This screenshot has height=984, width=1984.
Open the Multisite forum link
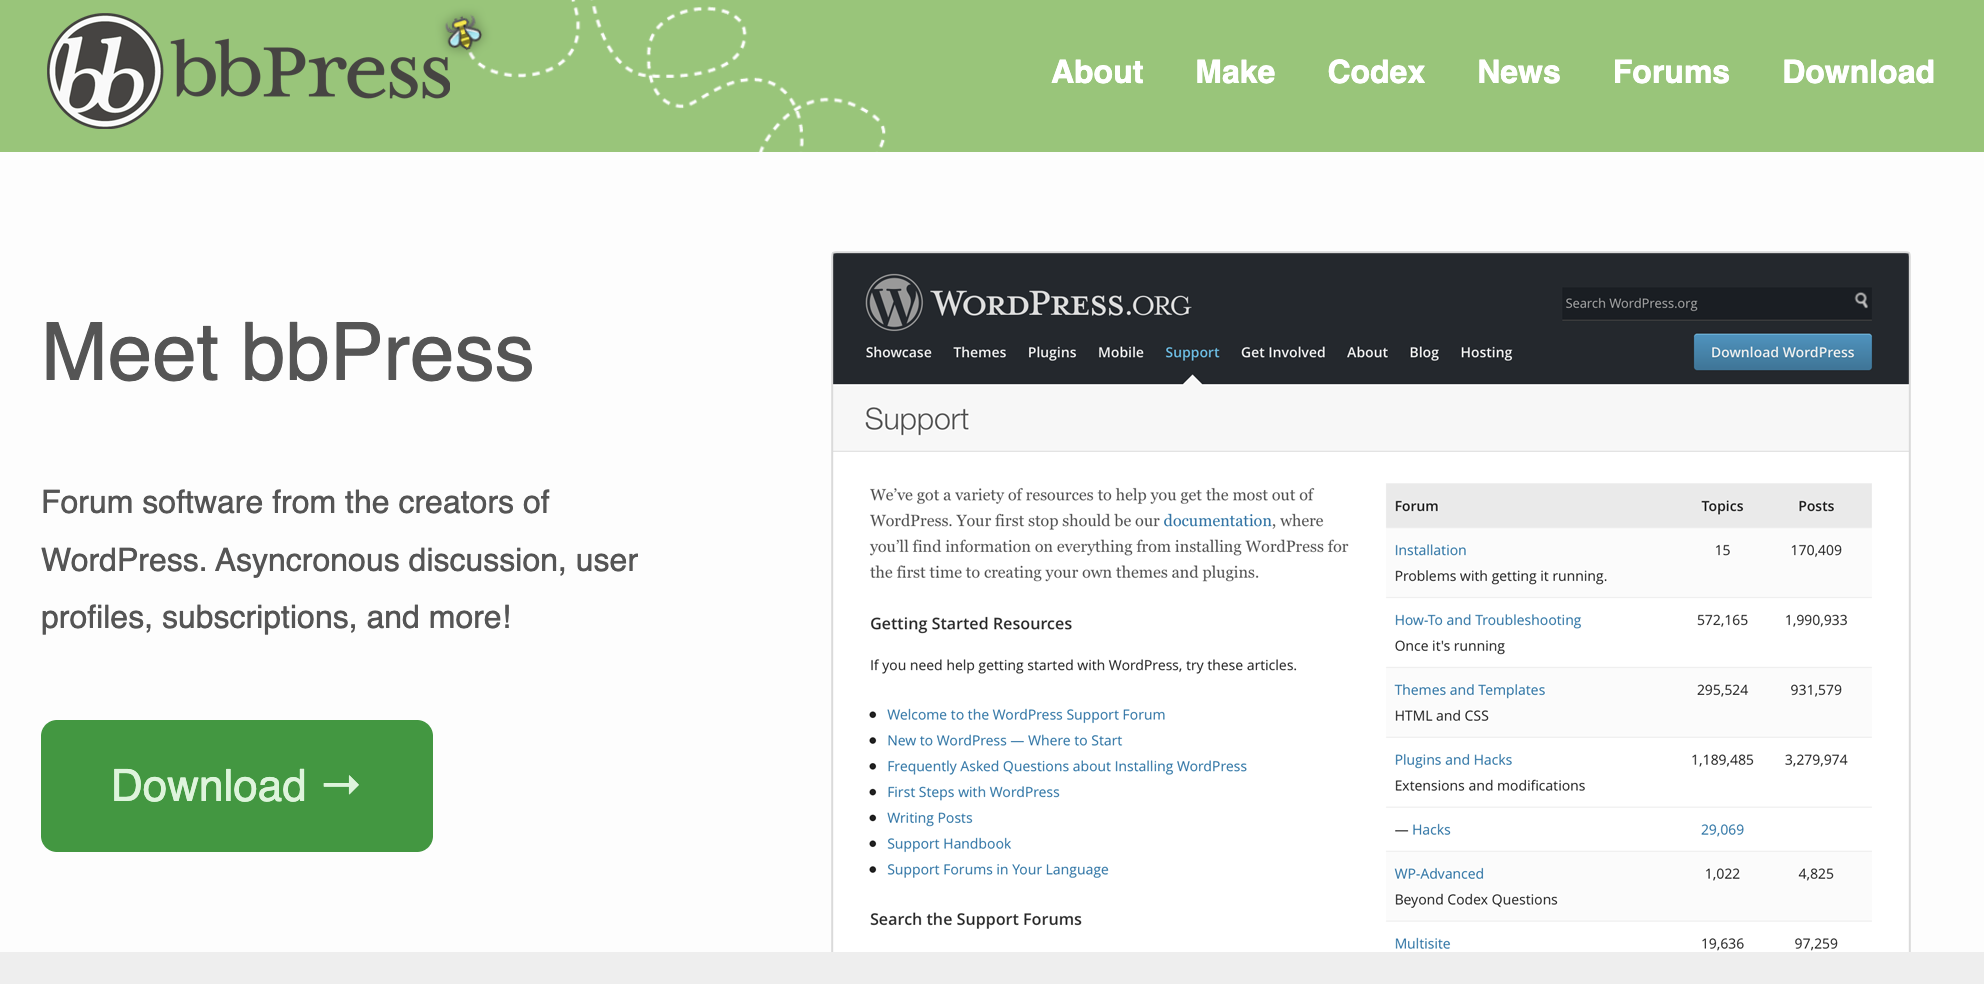tap(1422, 944)
